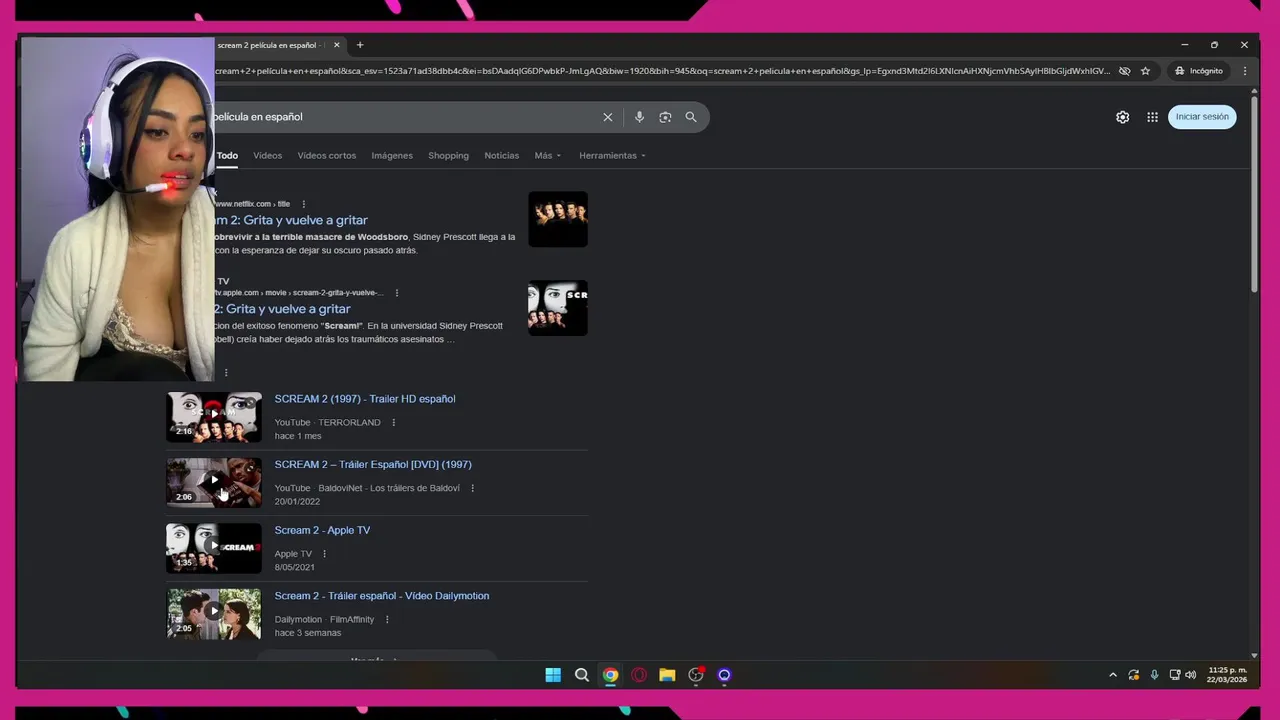
Task: Expand the Más search filter dropdown
Action: (548, 156)
